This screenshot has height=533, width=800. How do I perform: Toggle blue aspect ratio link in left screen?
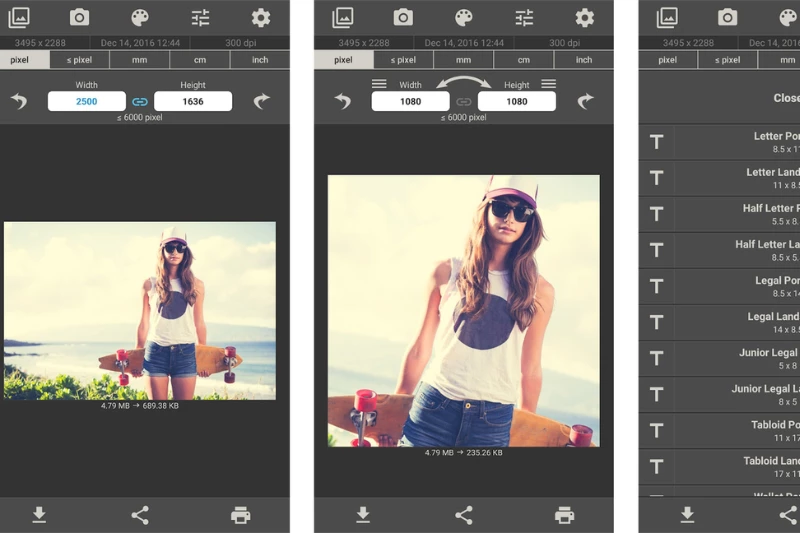[x=140, y=101]
